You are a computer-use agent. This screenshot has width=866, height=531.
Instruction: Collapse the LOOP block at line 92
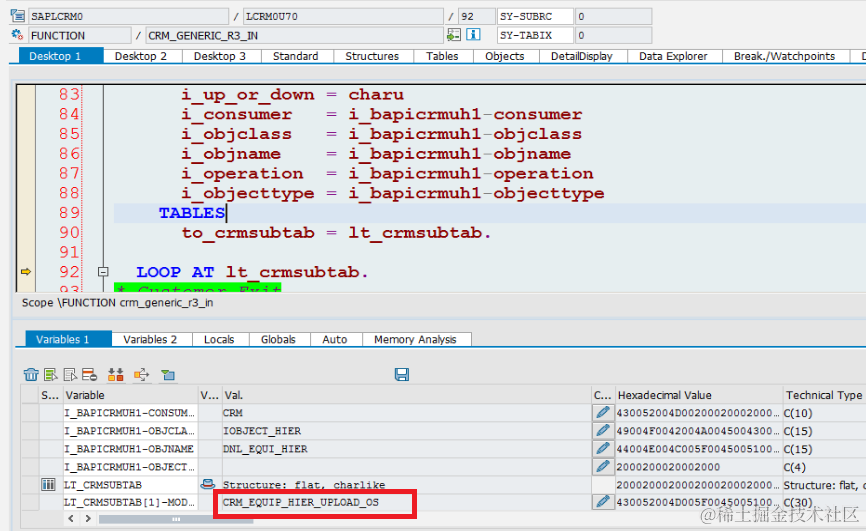click(x=103, y=272)
